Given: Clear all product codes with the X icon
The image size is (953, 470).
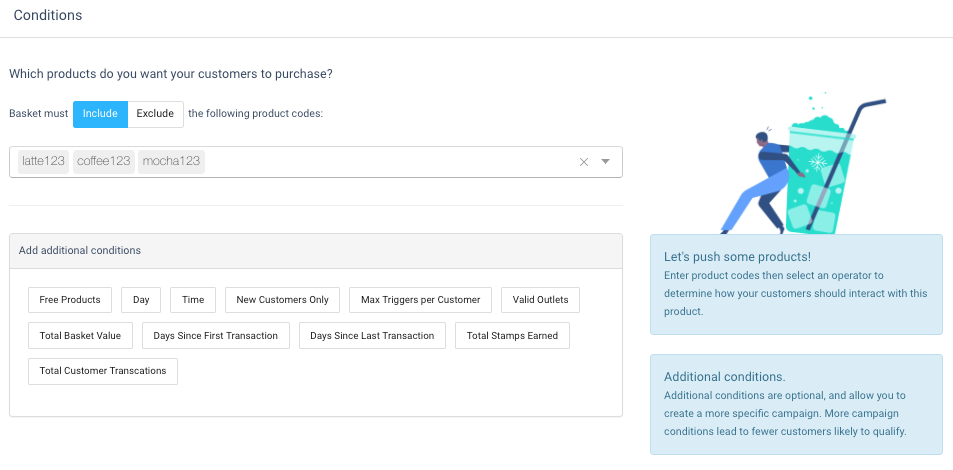Looking at the screenshot, I should tap(583, 162).
